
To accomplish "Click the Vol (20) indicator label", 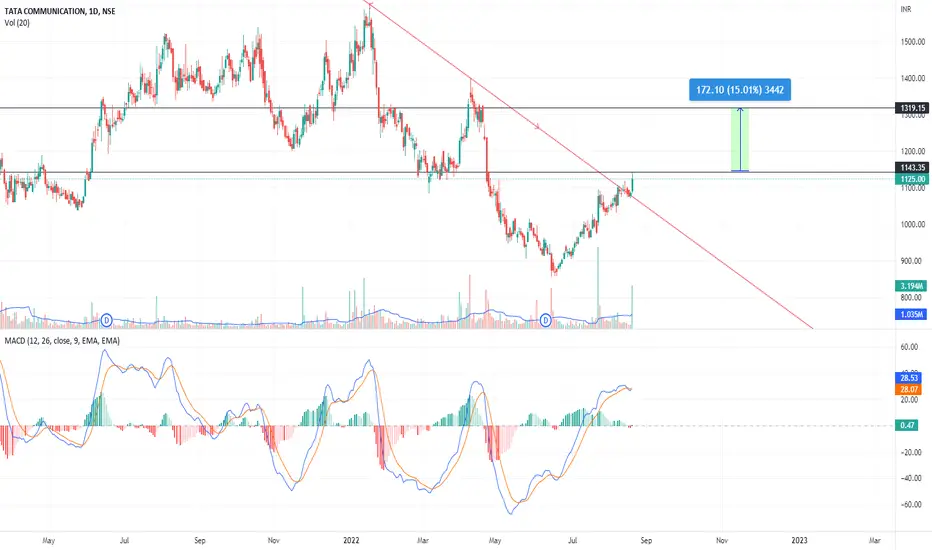I will (17, 23).
